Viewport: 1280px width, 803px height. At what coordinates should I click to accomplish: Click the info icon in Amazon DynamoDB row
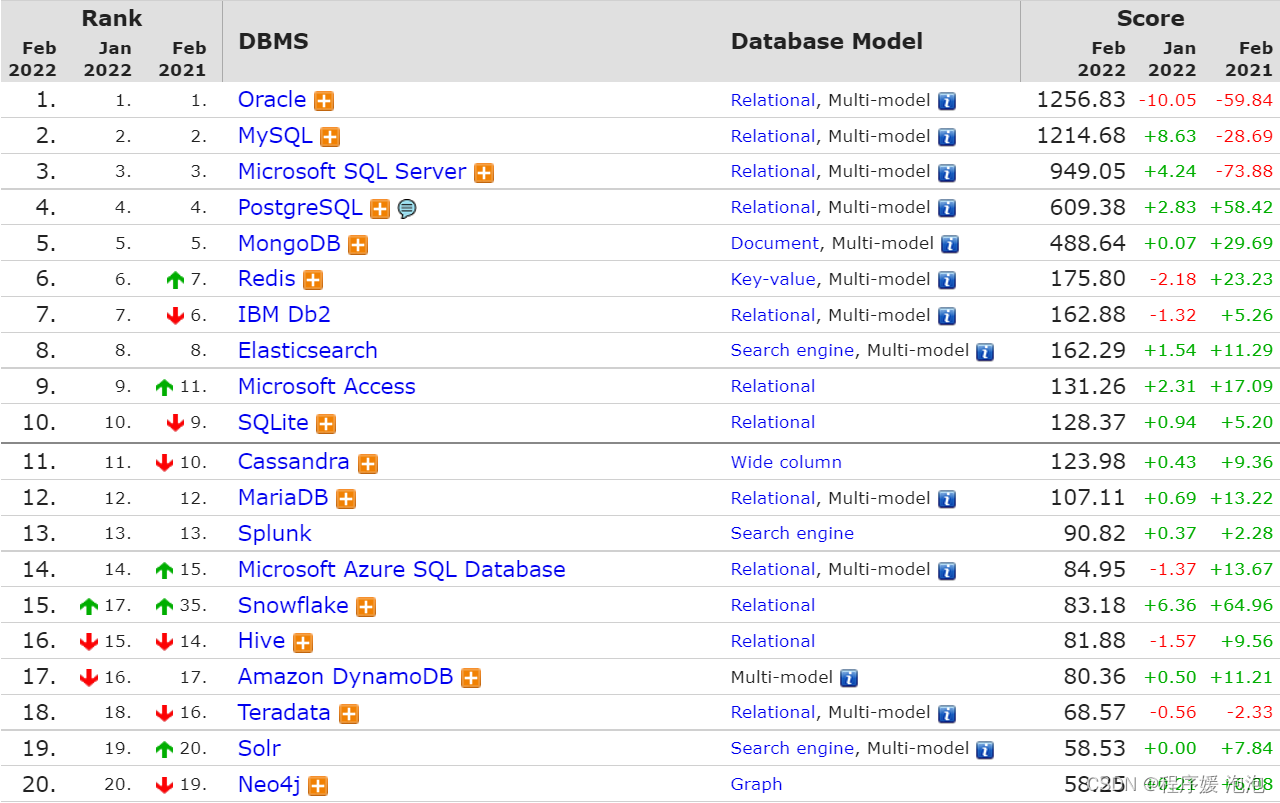(849, 678)
